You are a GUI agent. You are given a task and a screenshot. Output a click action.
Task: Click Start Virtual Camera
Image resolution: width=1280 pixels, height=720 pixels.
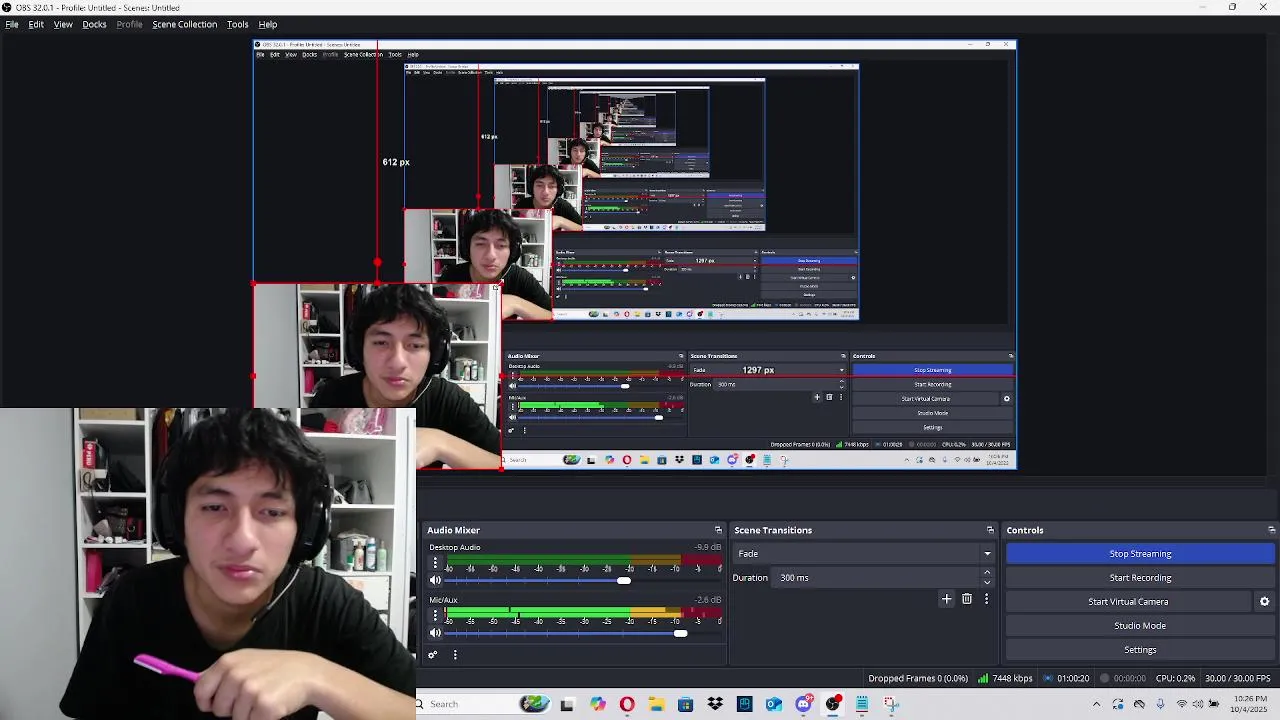pyautogui.click(x=1128, y=602)
